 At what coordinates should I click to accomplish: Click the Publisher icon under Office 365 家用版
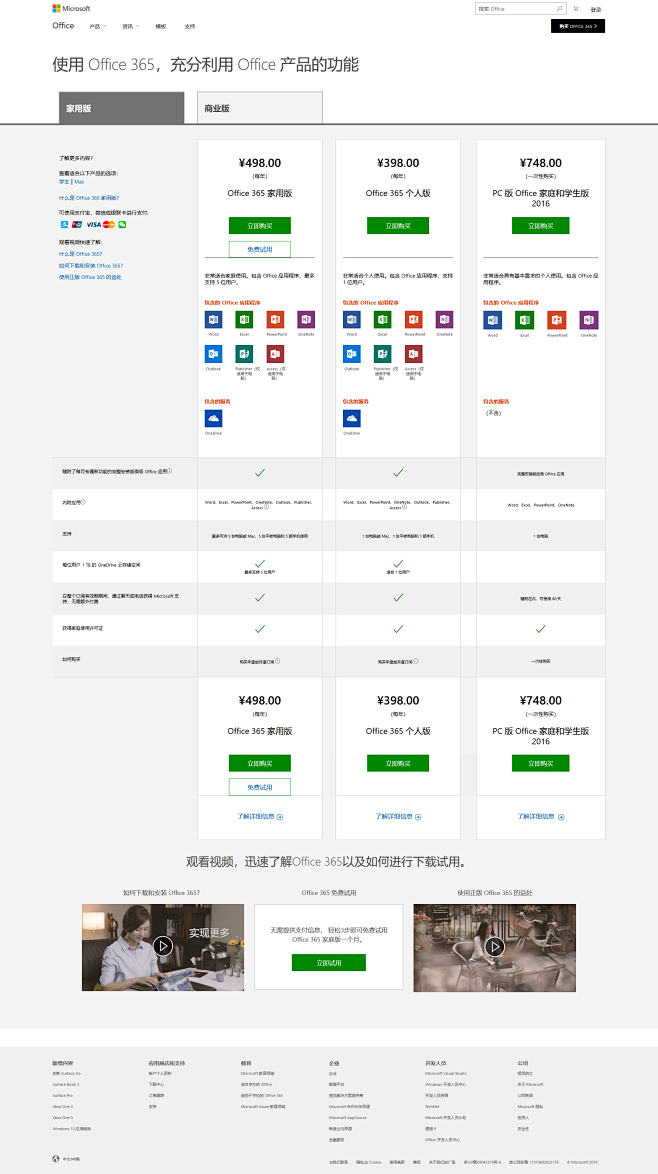(244, 354)
